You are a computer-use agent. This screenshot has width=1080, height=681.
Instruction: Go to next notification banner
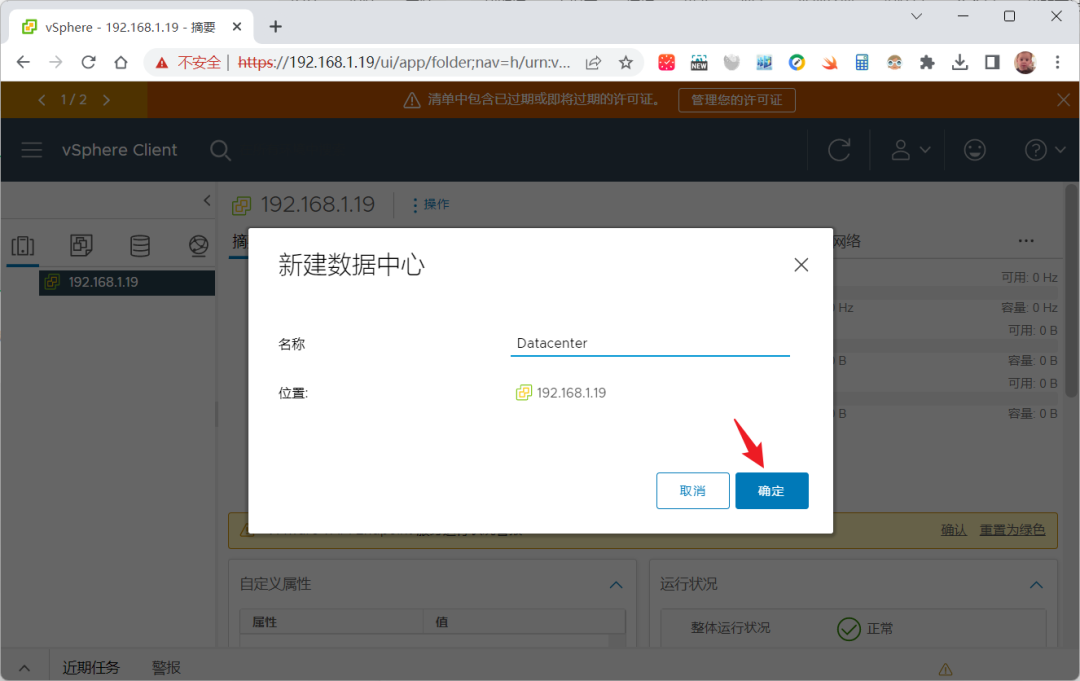[x=106, y=100]
